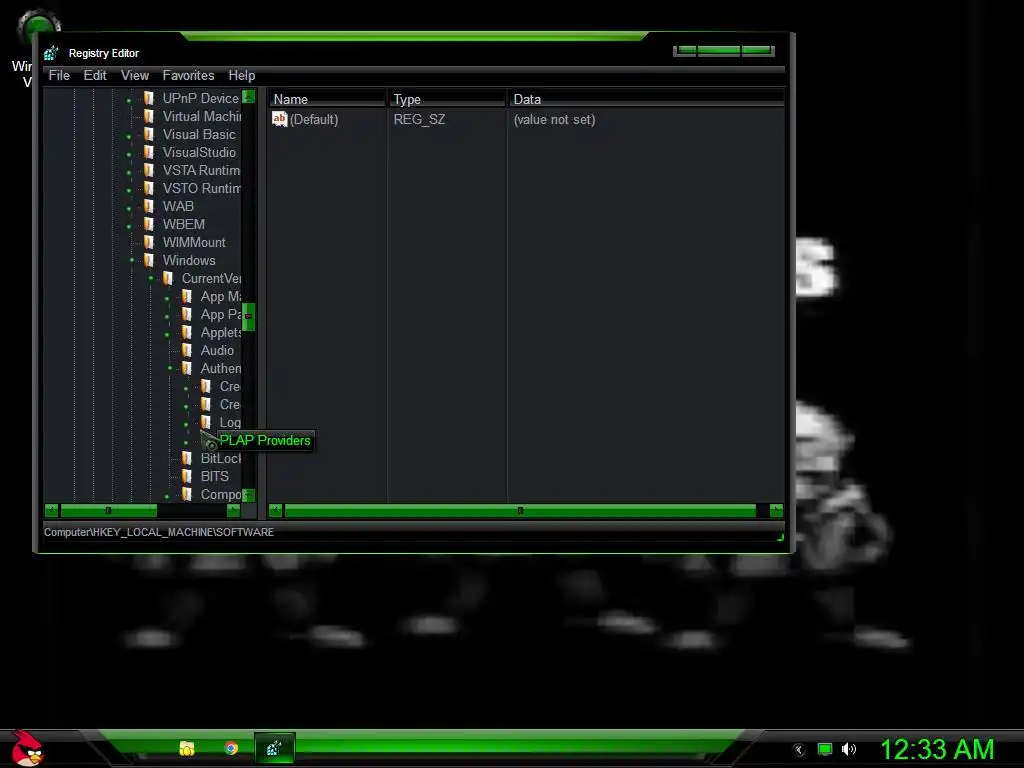
Task: Click the (Default) string value icon
Action: pyautogui.click(x=280, y=119)
